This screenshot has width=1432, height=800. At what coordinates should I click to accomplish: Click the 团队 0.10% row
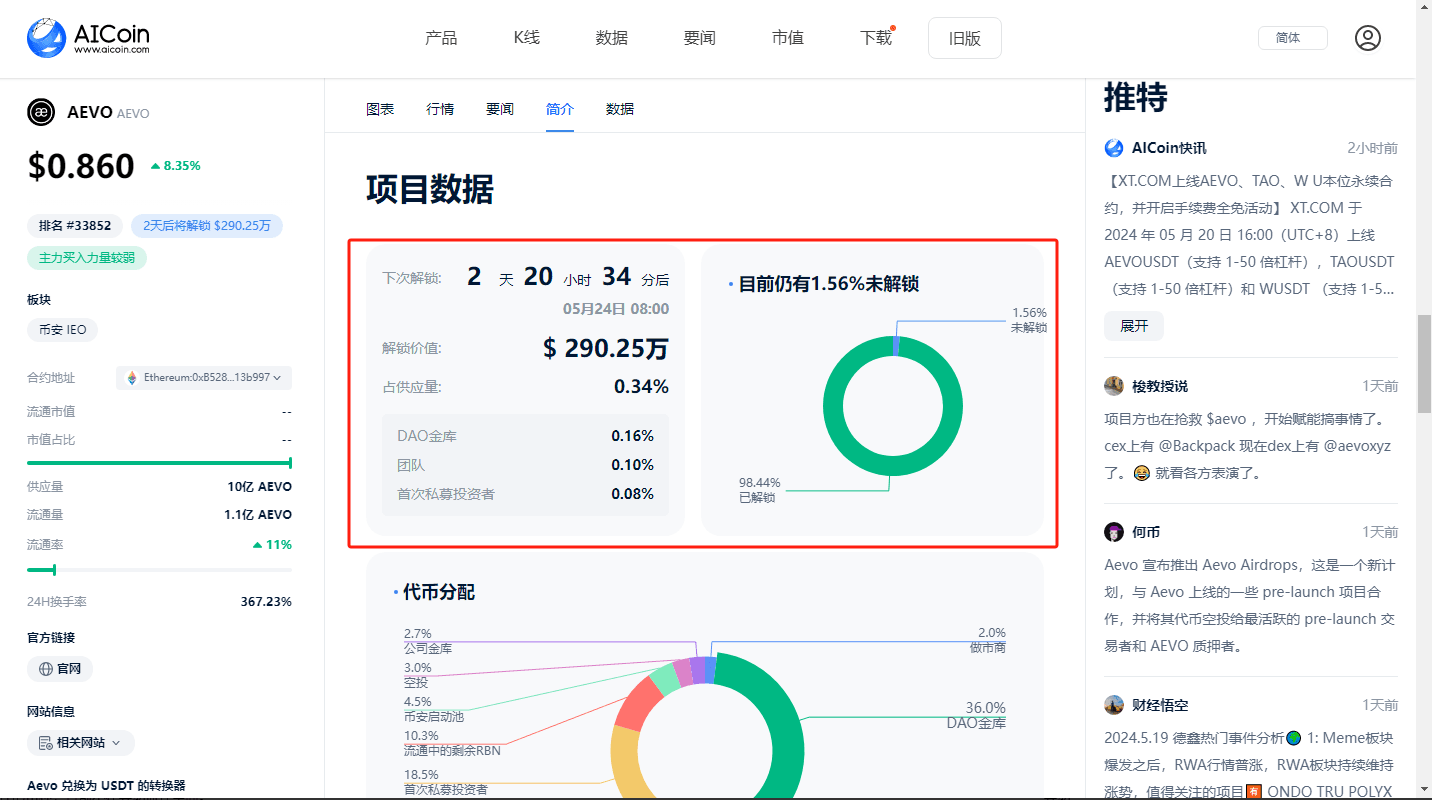[525, 465]
